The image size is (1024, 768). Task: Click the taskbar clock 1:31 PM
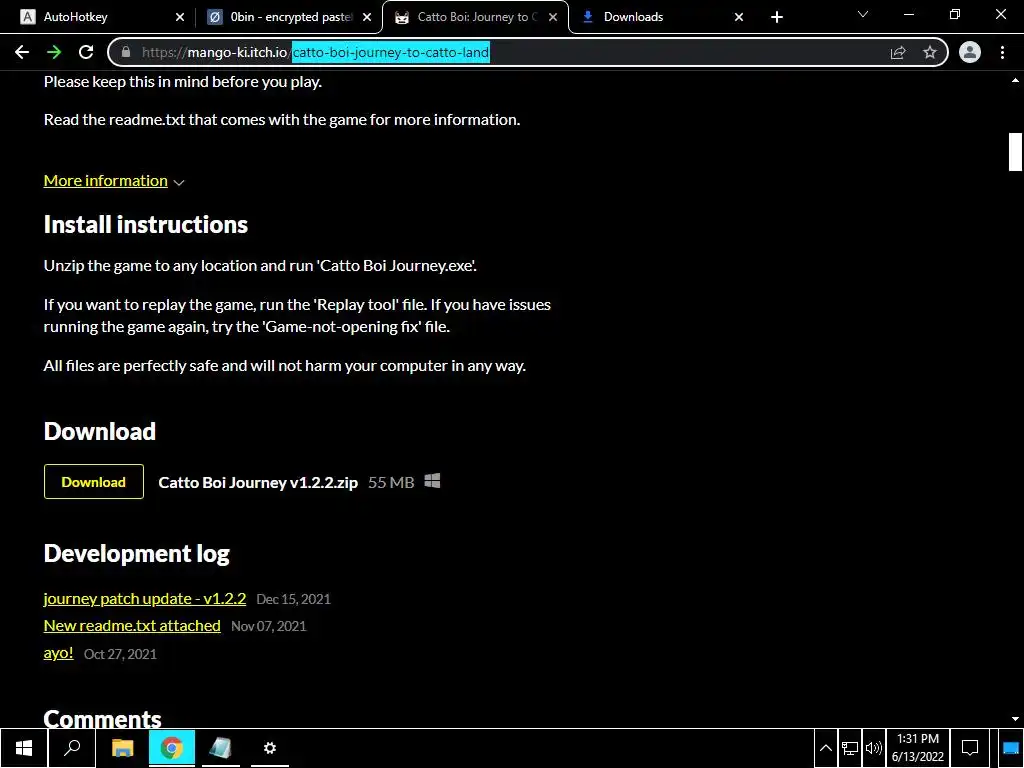pyautogui.click(x=918, y=748)
